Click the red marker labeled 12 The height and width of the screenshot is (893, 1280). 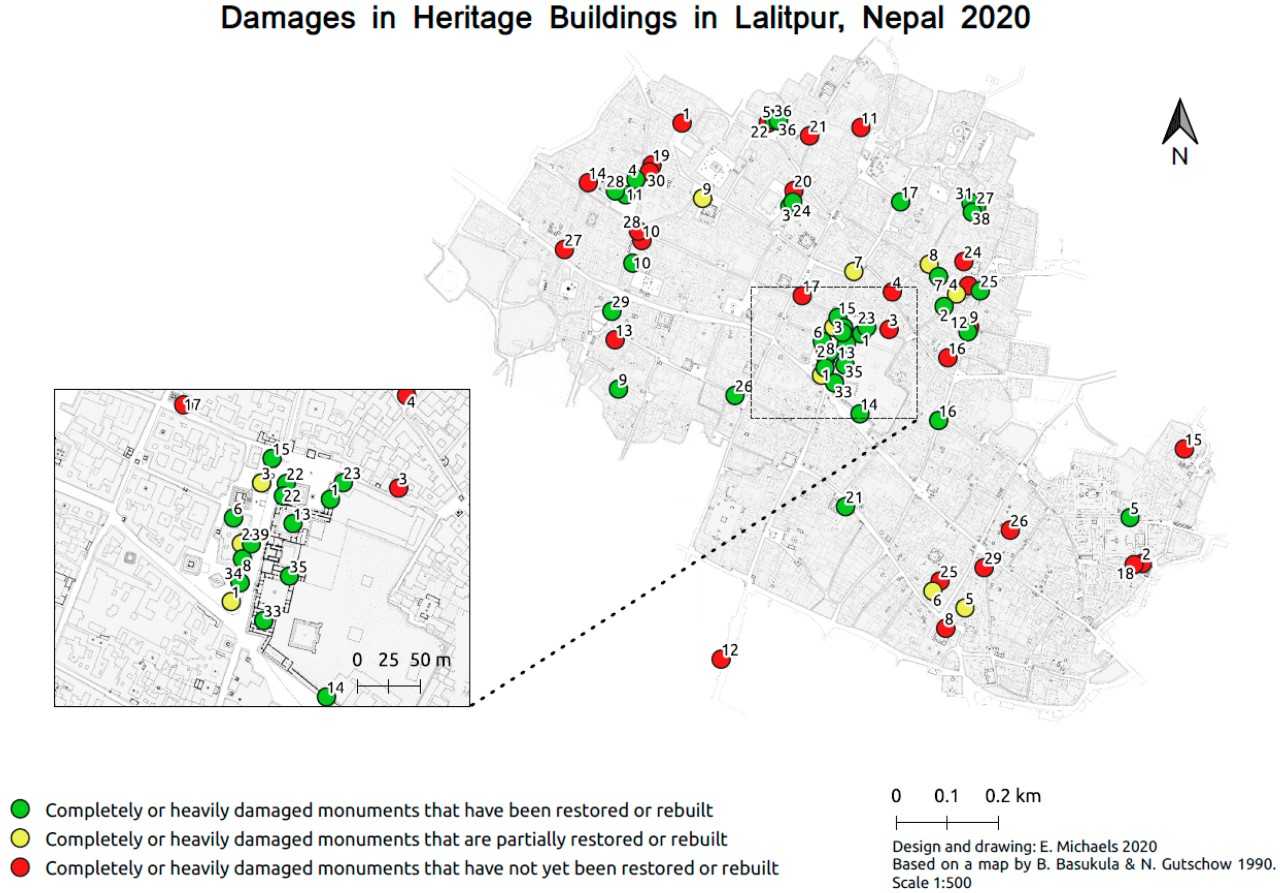pyautogui.click(x=720, y=659)
